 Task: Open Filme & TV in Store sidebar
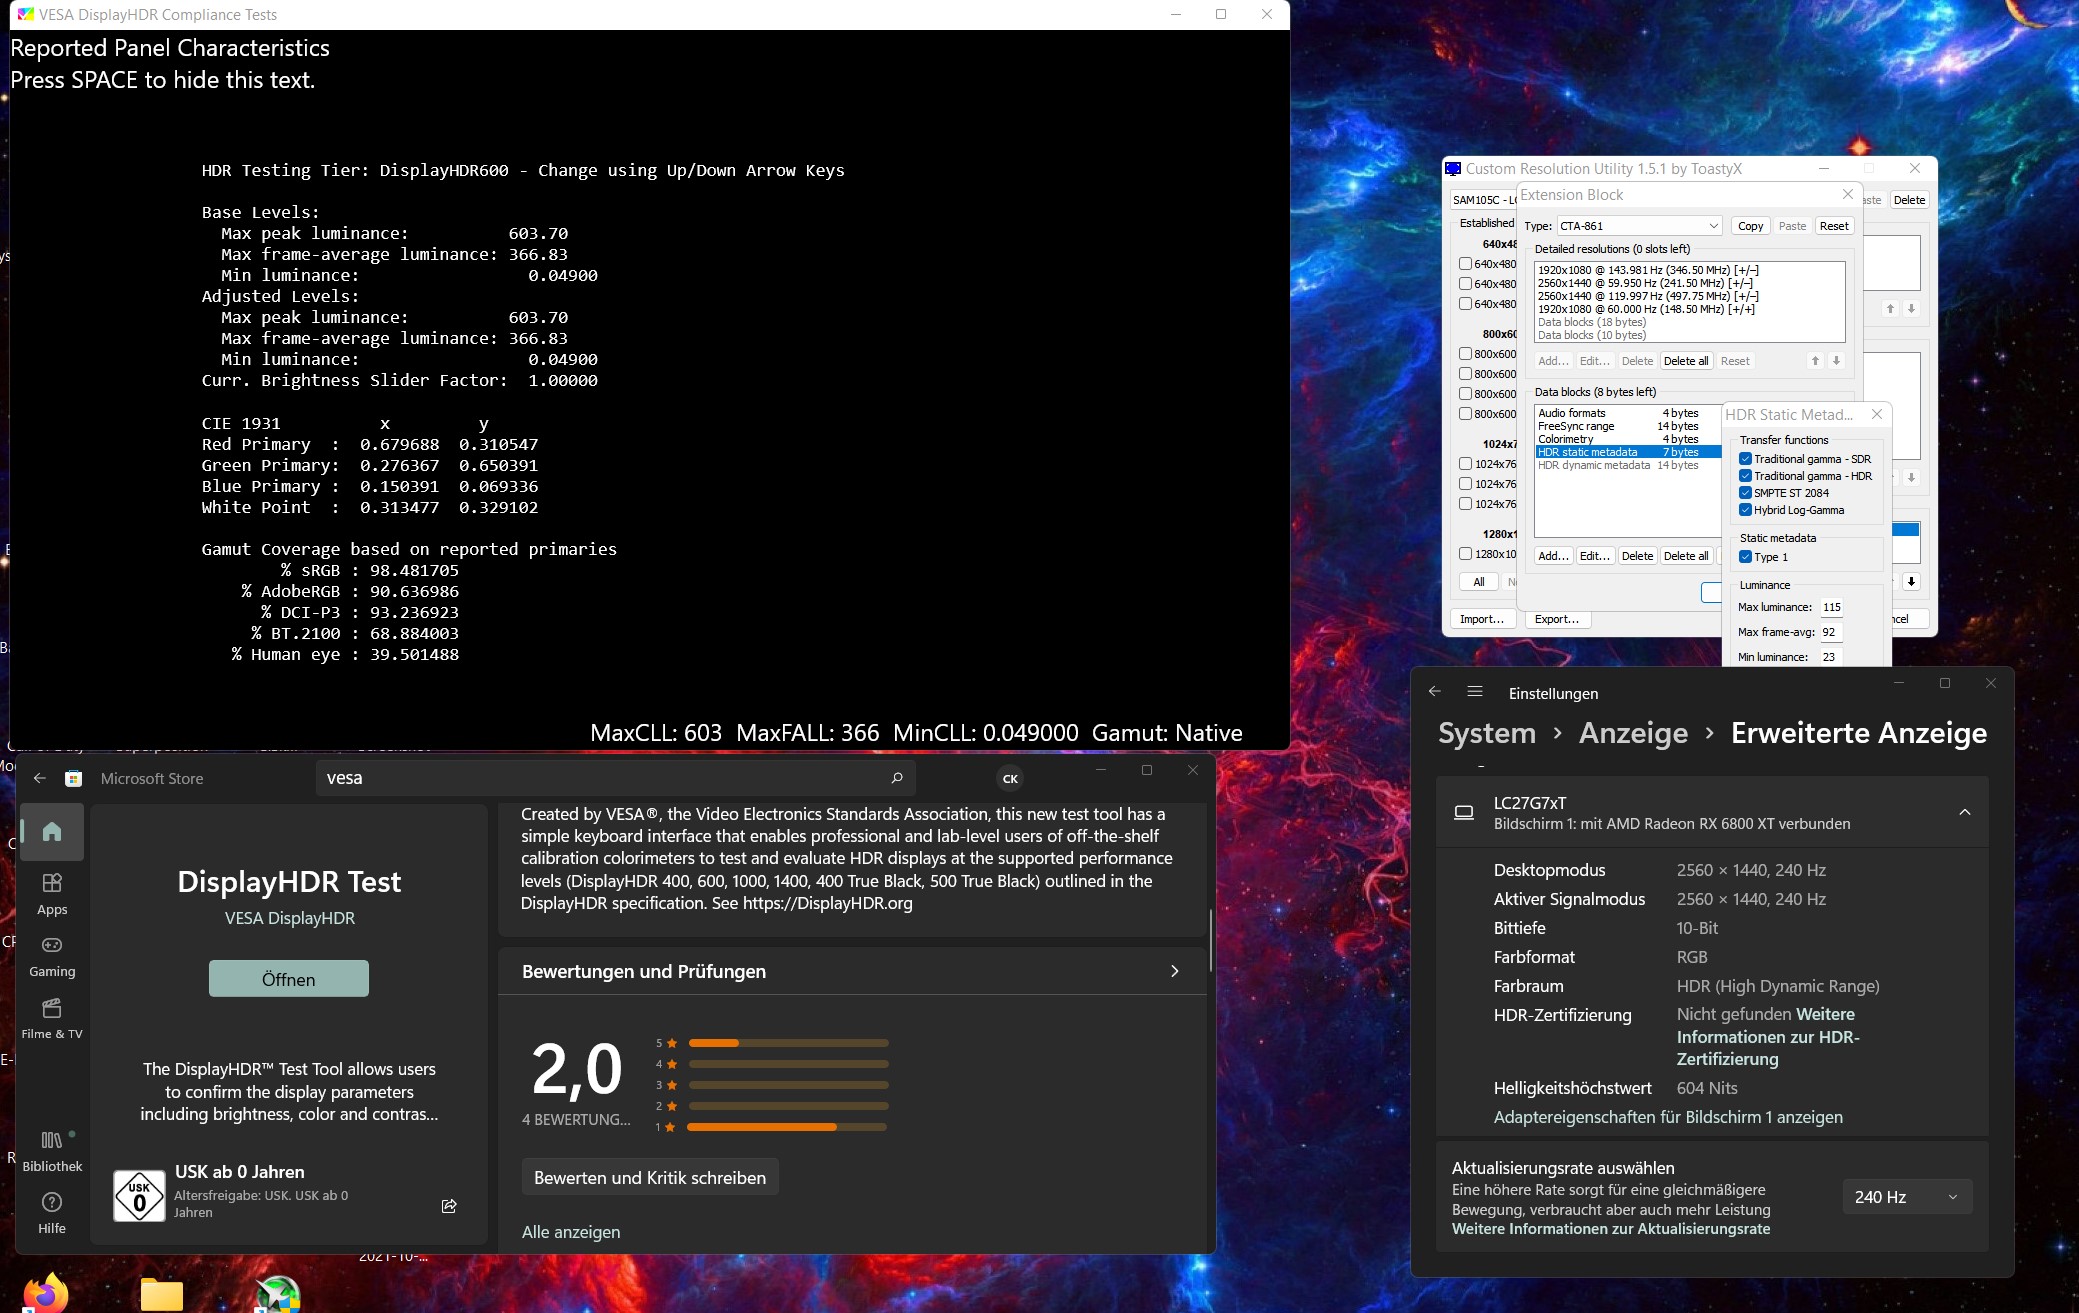(x=52, y=1017)
